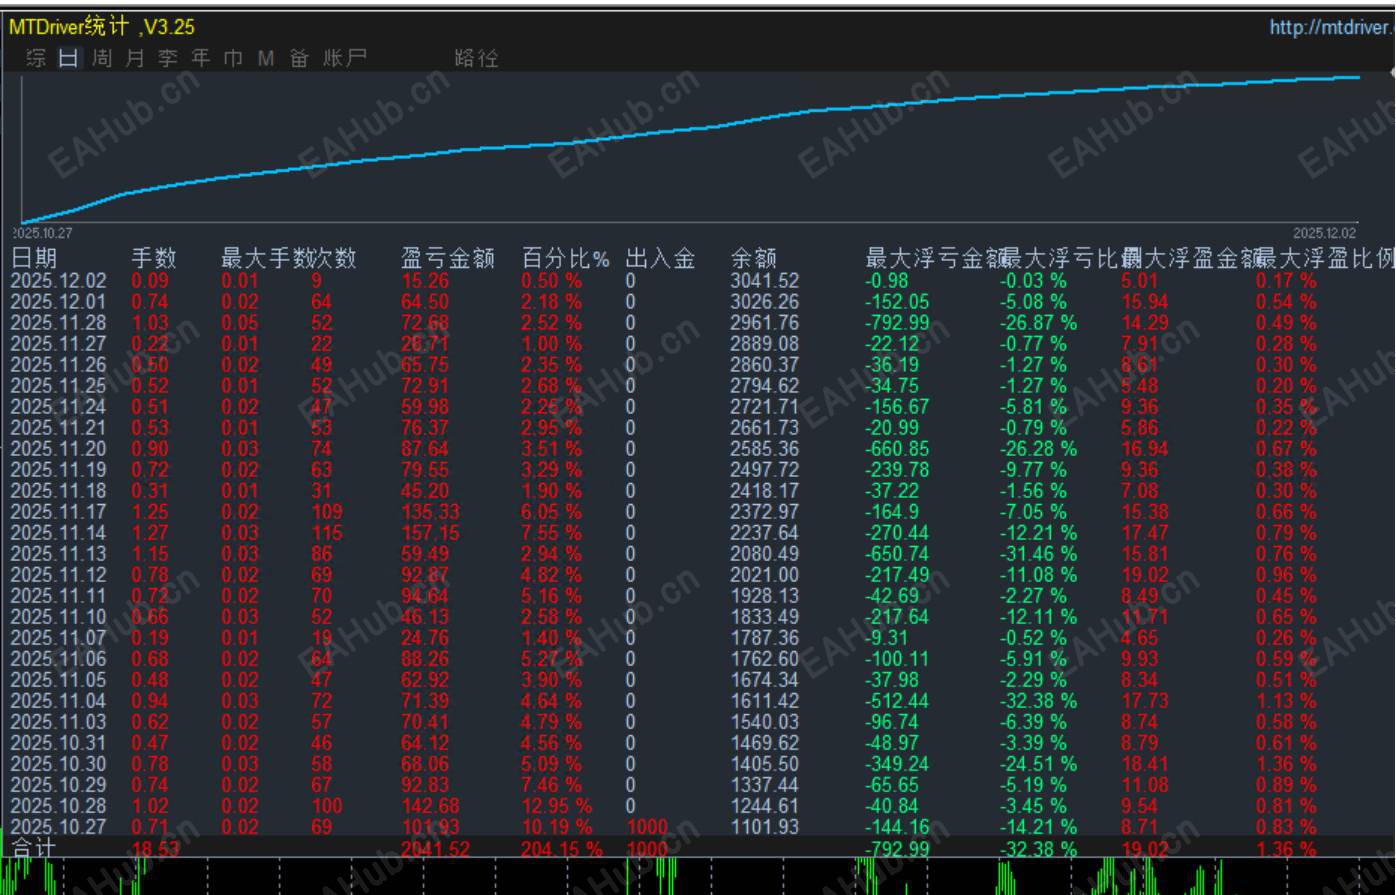
Task: Open the M tab
Action: point(265,58)
